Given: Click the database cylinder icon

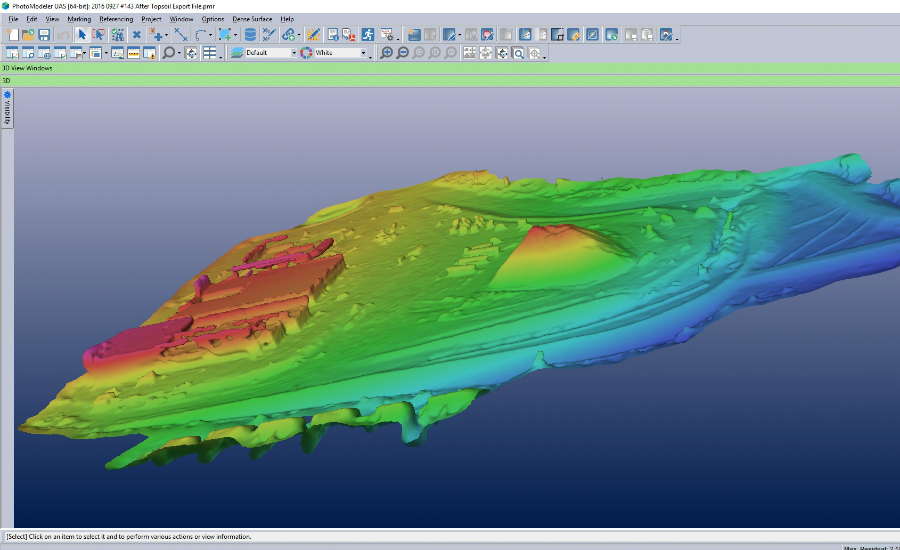Looking at the screenshot, I should (250, 35).
